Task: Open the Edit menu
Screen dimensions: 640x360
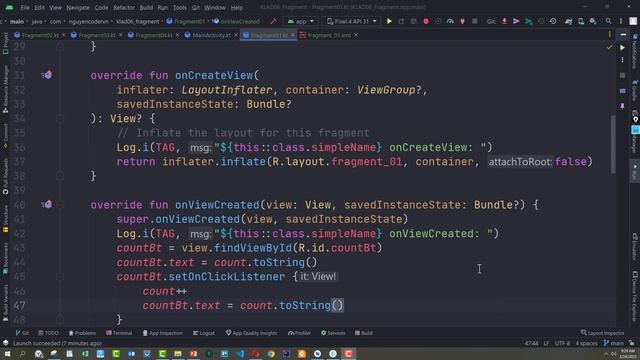Action: point(40,7)
